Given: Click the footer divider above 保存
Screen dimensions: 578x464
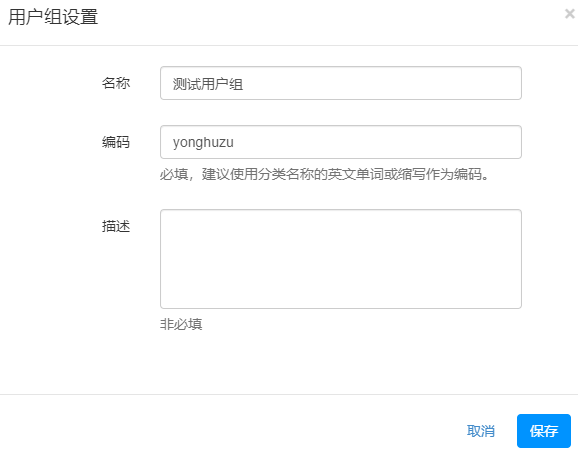Looking at the screenshot, I should coord(289,394).
